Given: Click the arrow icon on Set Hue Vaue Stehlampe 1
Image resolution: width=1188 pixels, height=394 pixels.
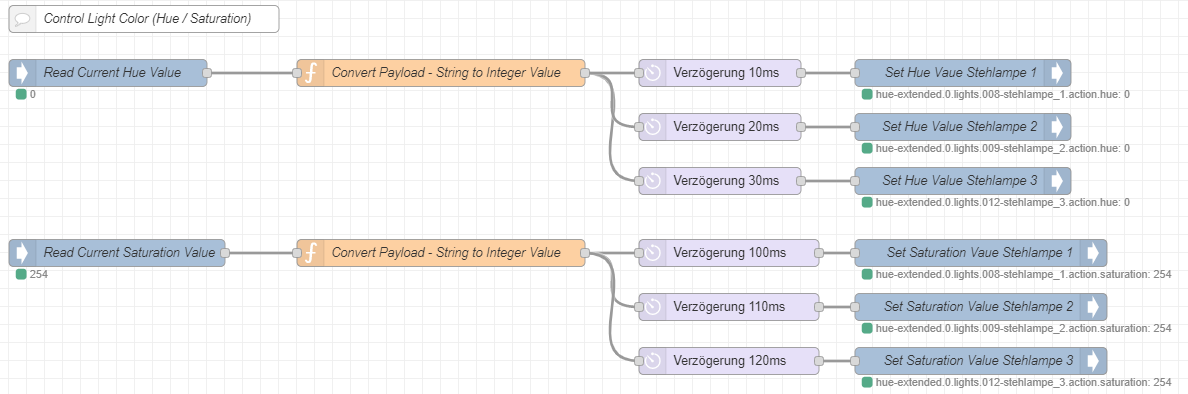Looking at the screenshot, I should pos(1057,73).
